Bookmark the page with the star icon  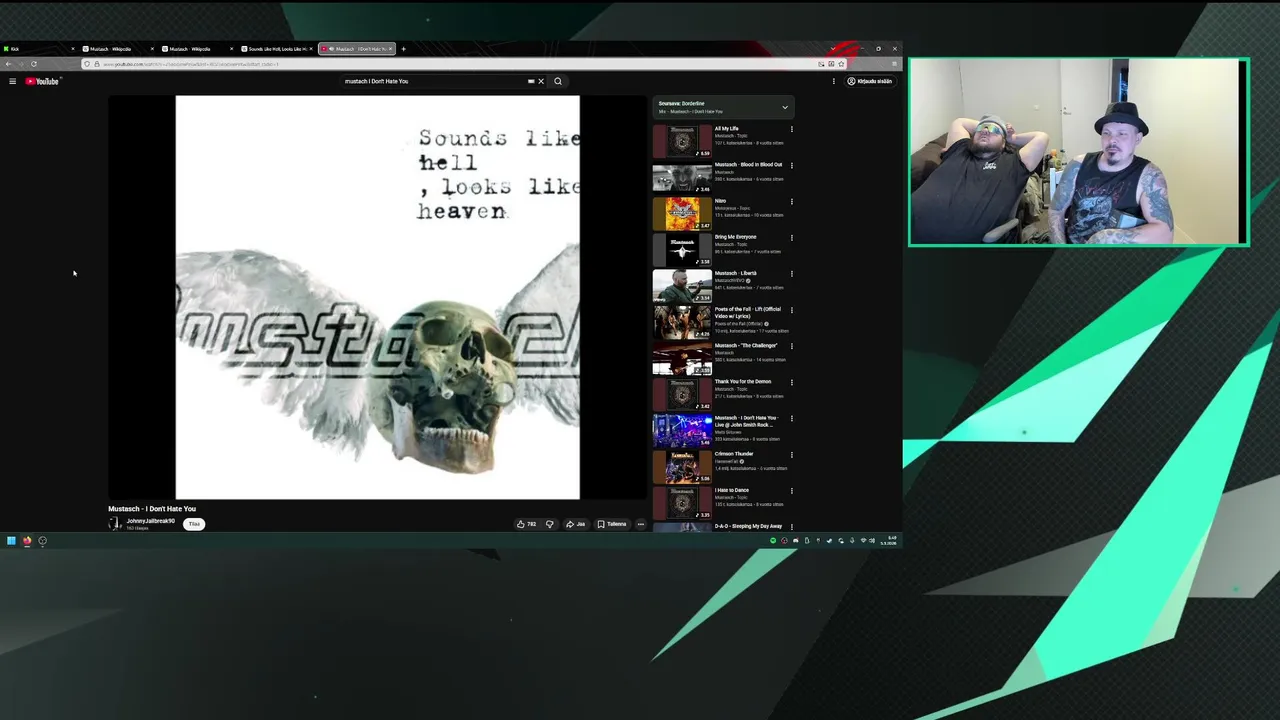click(841, 64)
